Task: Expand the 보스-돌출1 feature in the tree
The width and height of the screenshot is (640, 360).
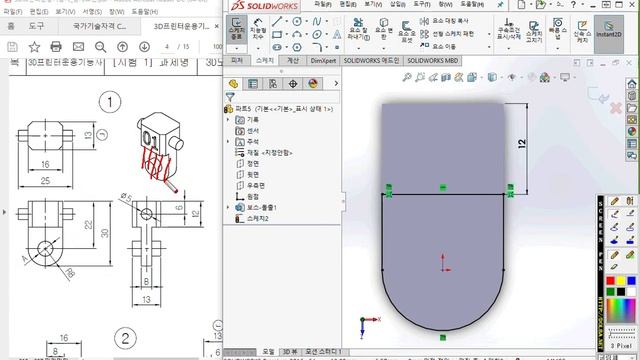Action: pyautogui.click(x=228, y=207)
